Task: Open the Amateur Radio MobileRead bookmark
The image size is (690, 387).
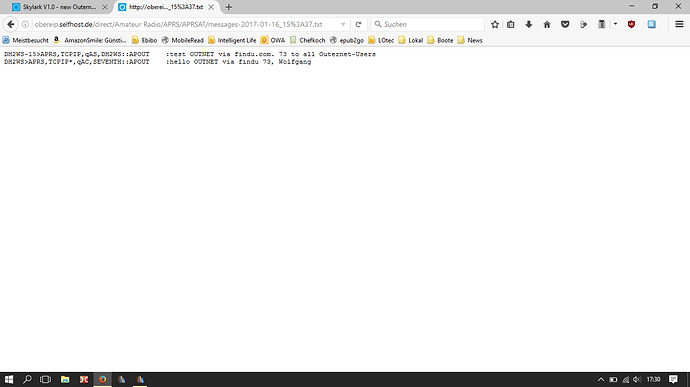Action: tap(183, 40)
